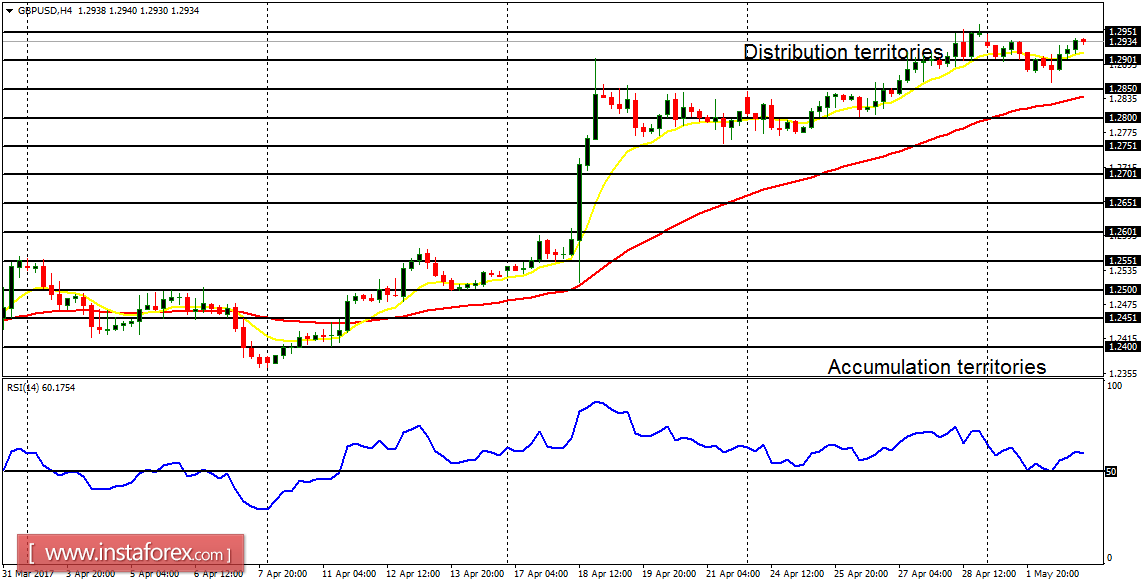The width and height of the screenshot is (1143, 585).
Task: Open the chart menu triangle beside GBPUSD,H4
Action: (x=9, y=11)
